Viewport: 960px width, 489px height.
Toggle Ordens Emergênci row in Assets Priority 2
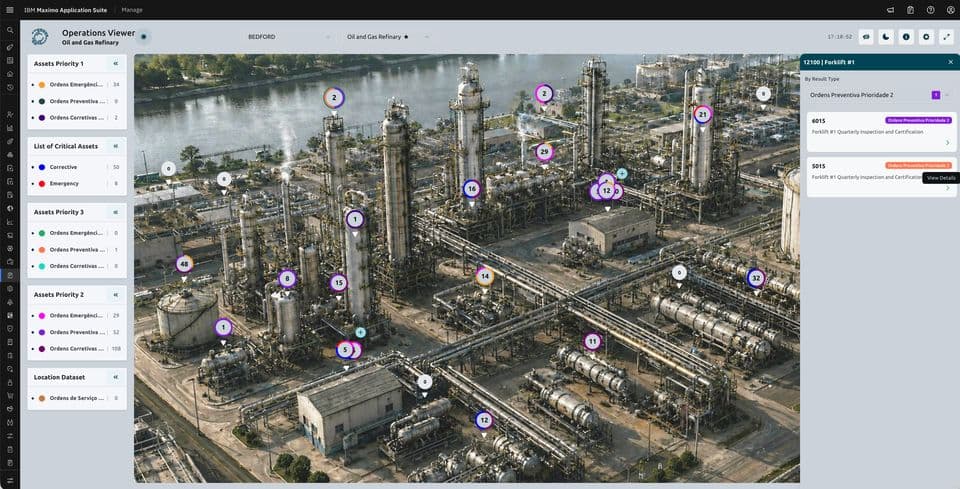pyautogui.click(x=77, y=316)
